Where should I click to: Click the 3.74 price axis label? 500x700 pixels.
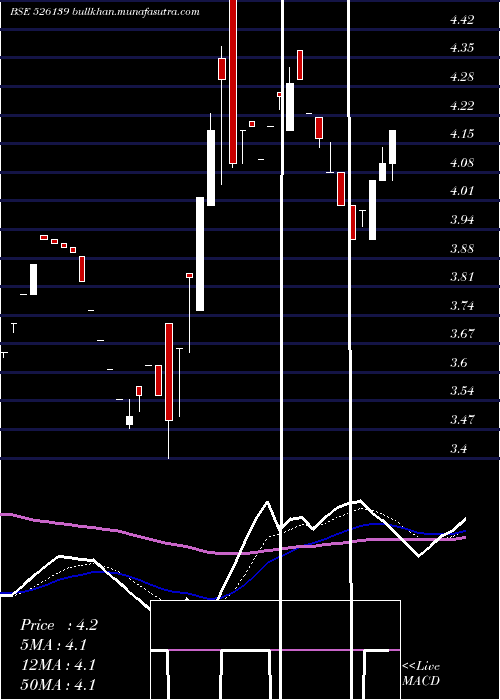pos(462,306)
